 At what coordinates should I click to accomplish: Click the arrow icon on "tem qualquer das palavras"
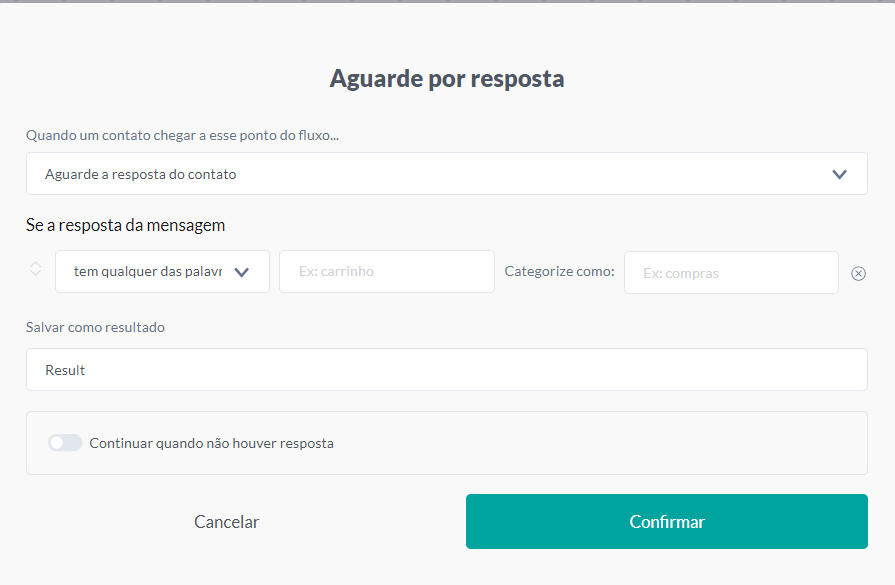[x=242, y=269]
